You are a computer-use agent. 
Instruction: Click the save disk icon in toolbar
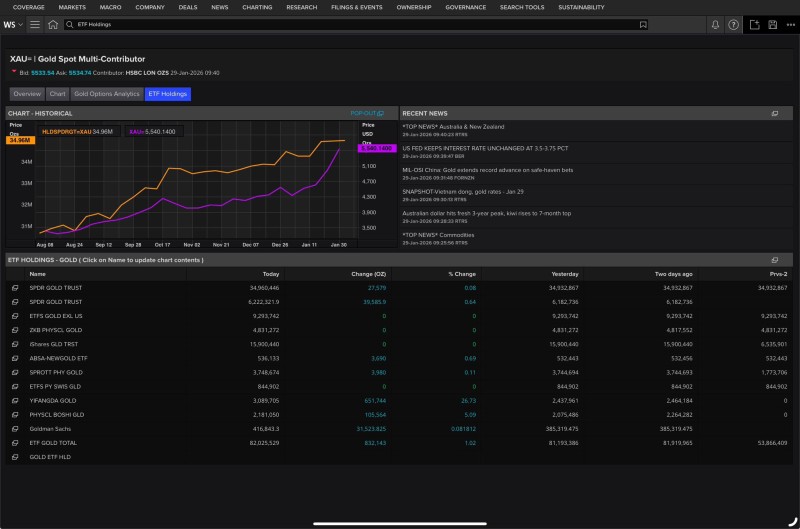772,24
